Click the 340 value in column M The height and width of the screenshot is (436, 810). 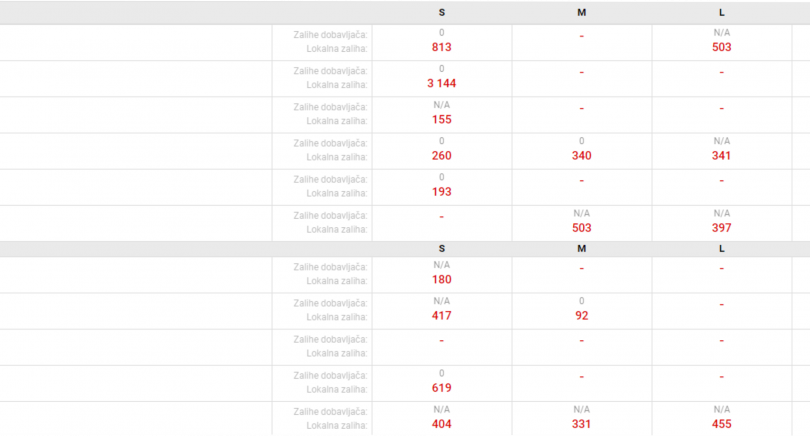point(582,156)
